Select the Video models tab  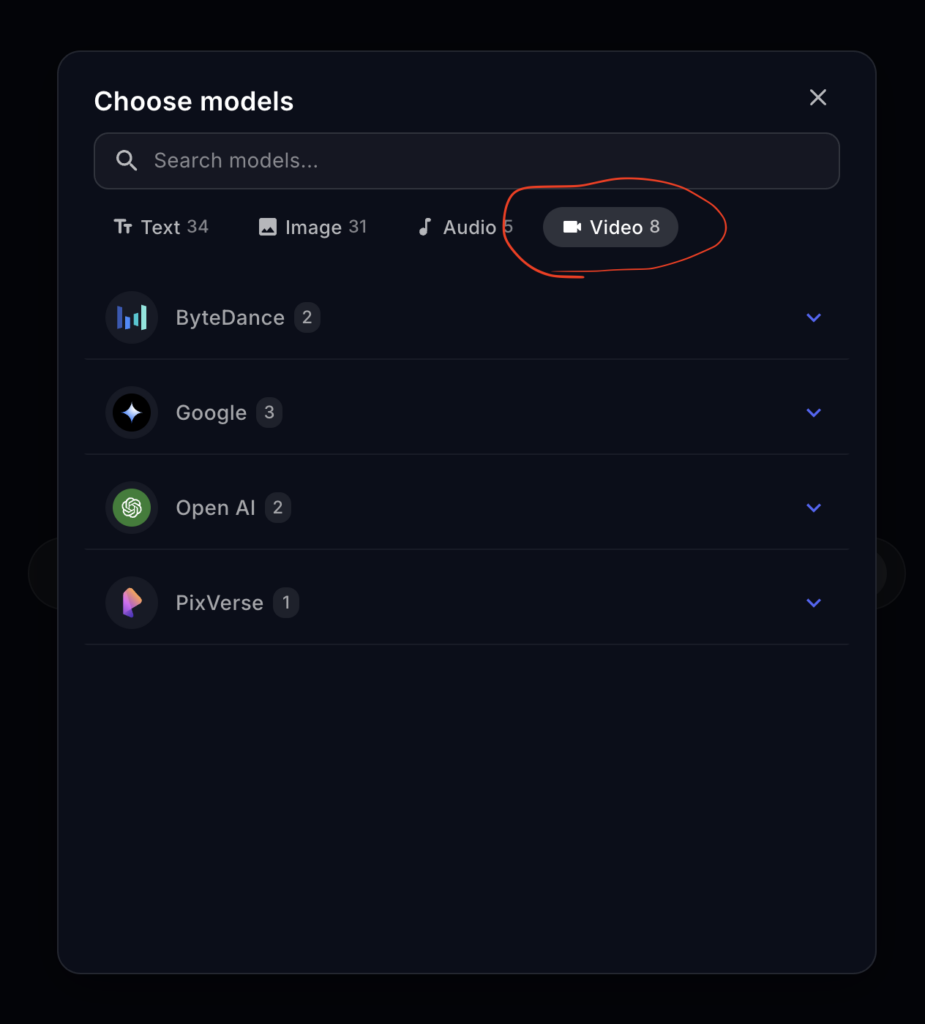pyautogui.click(x=611, y=227)
